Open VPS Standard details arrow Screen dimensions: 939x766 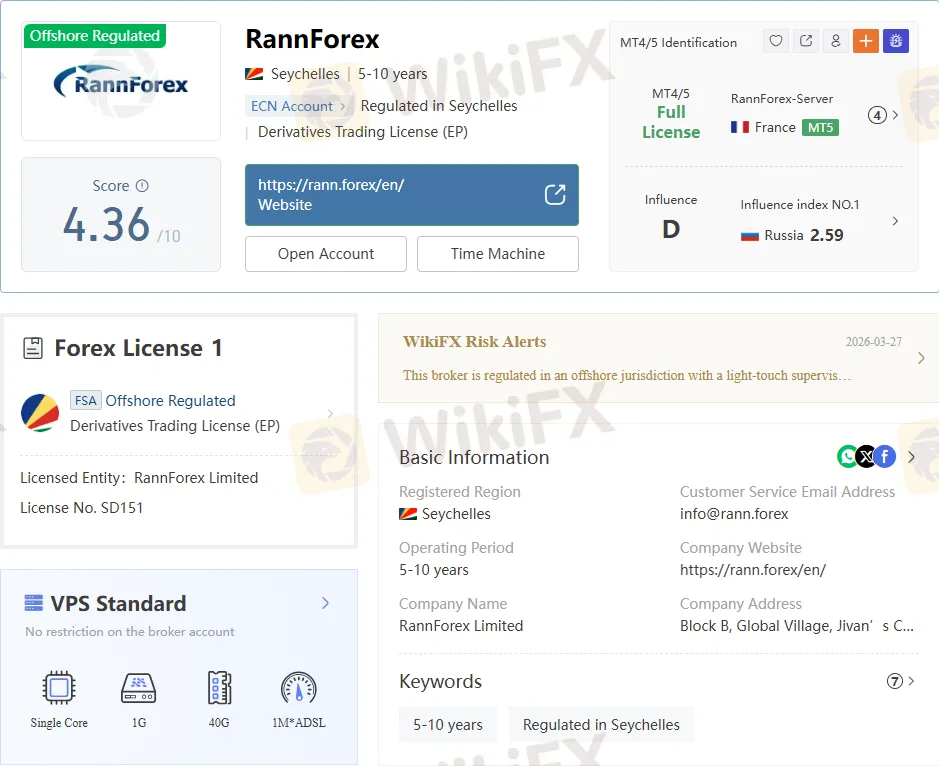(x=325, y=603)
